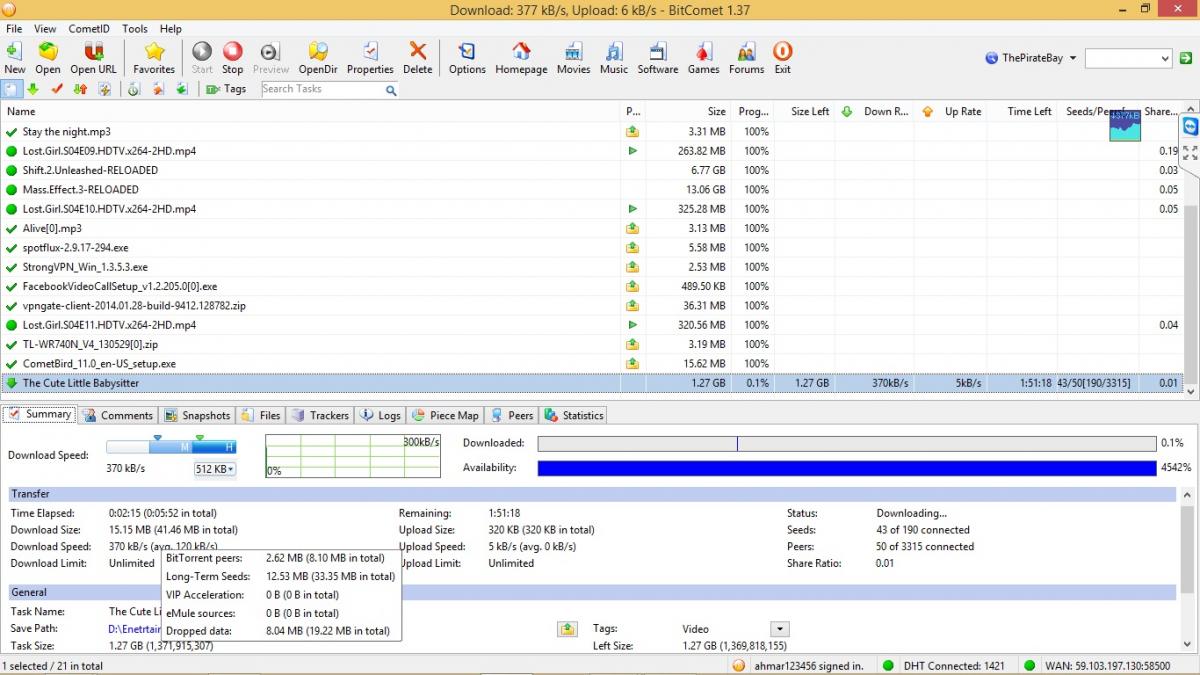Click the Open URL magnet icon
This screenshot has width=1200, height=675.
point(93,58)
